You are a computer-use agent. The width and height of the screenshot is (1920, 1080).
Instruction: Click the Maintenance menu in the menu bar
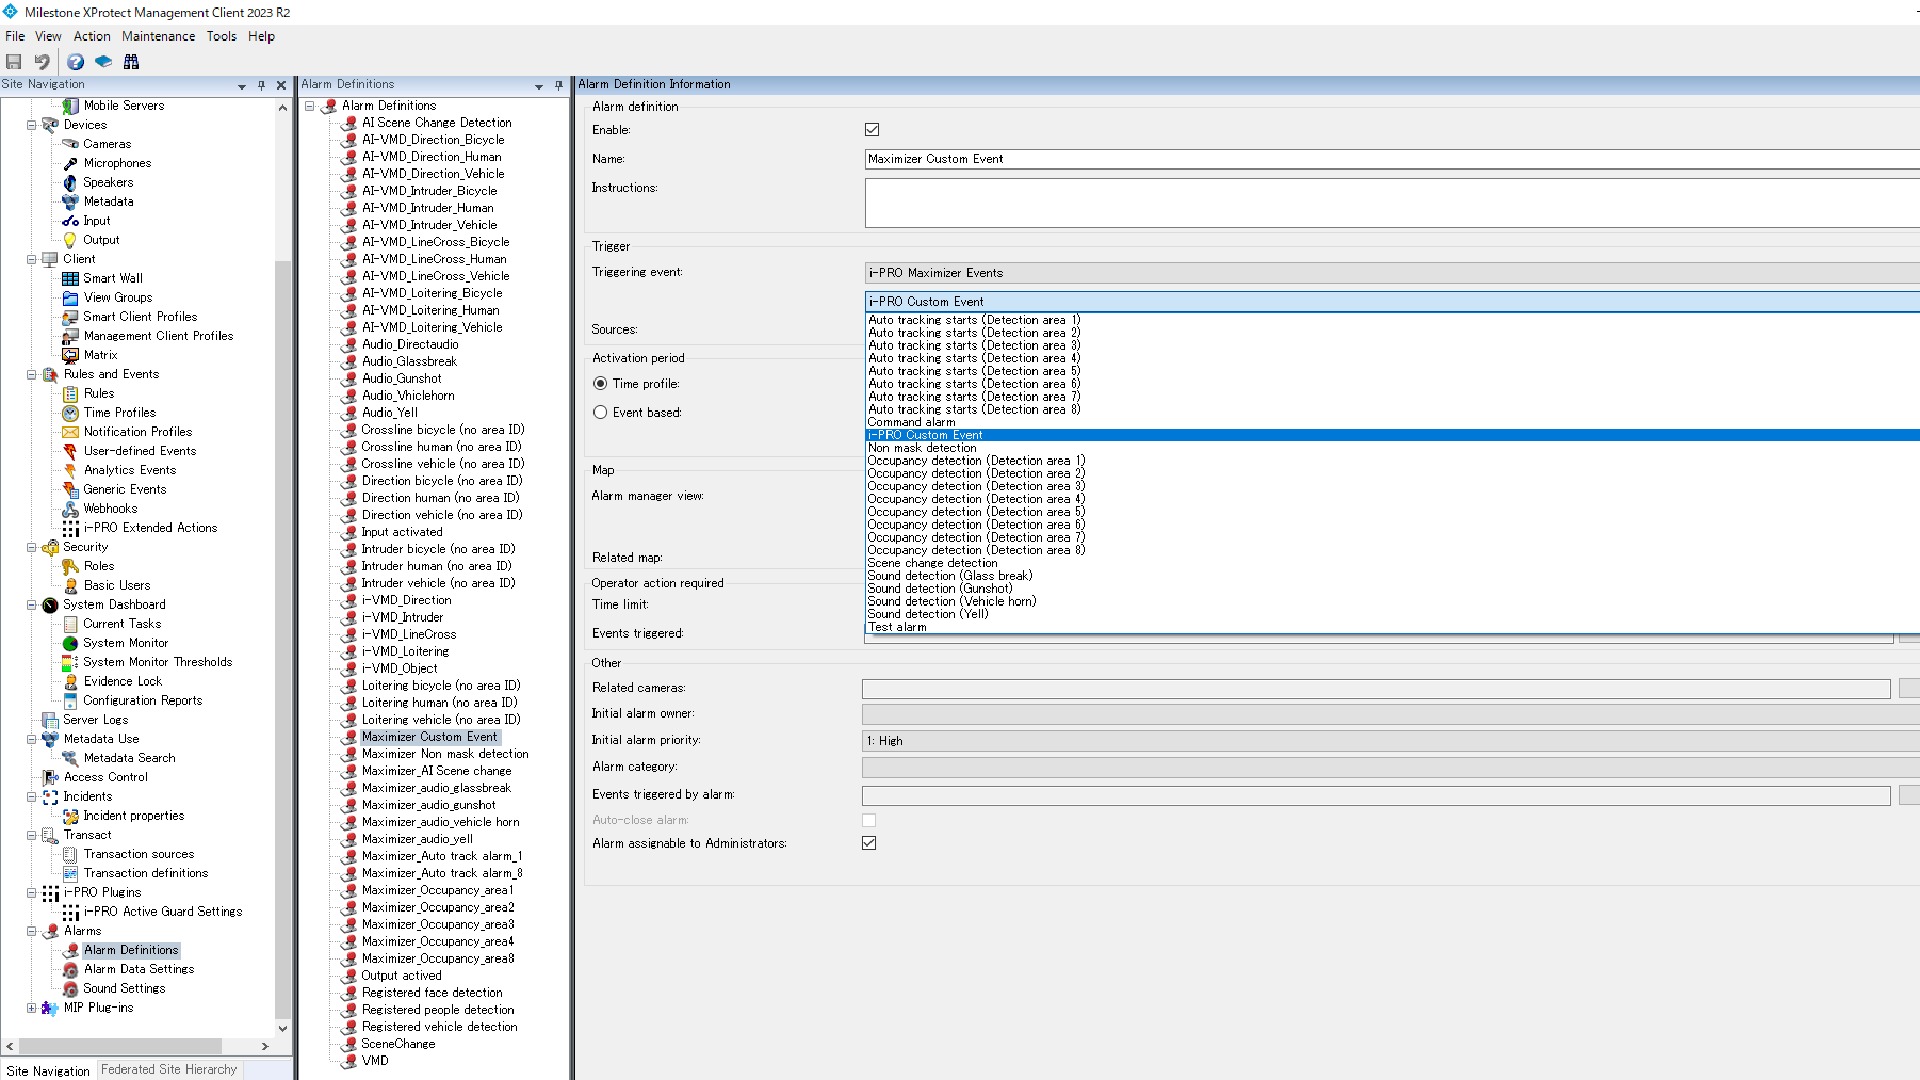(x=157, y=36)
